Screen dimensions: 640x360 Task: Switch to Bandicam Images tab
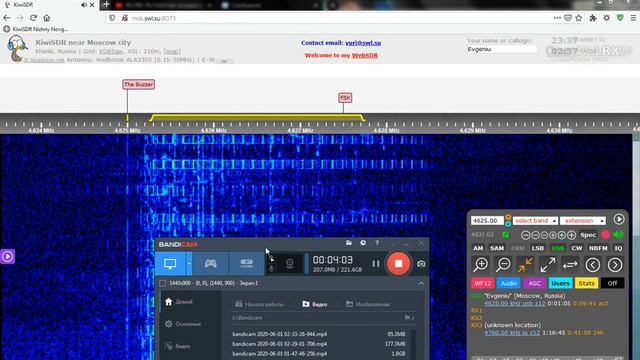[368, 304]
